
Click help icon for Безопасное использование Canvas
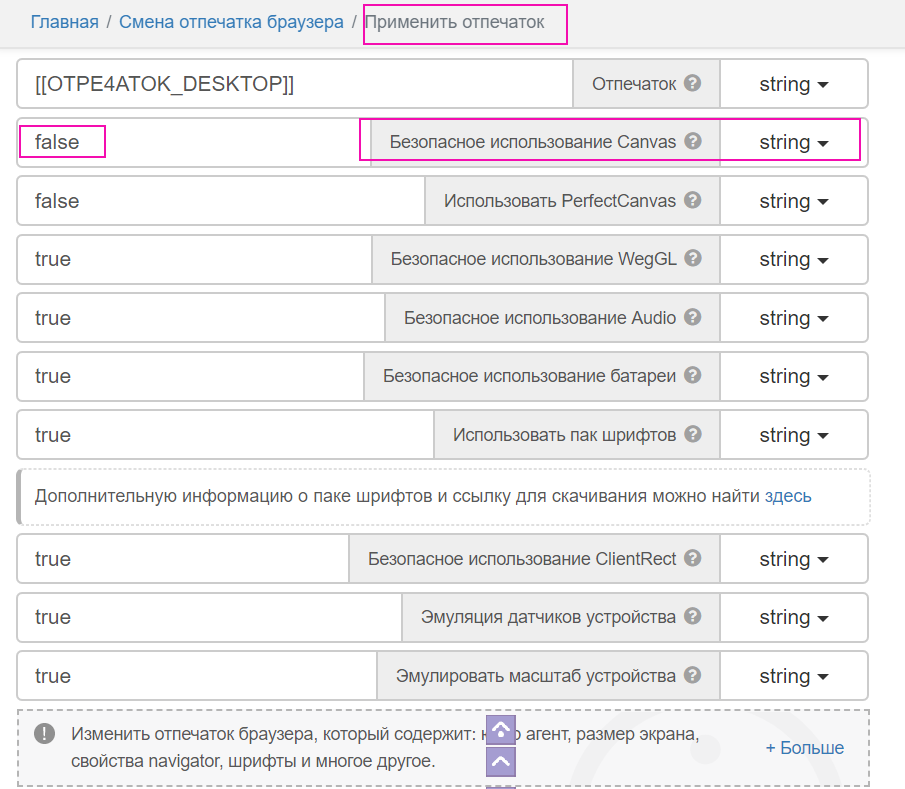[x=693, y=142]
